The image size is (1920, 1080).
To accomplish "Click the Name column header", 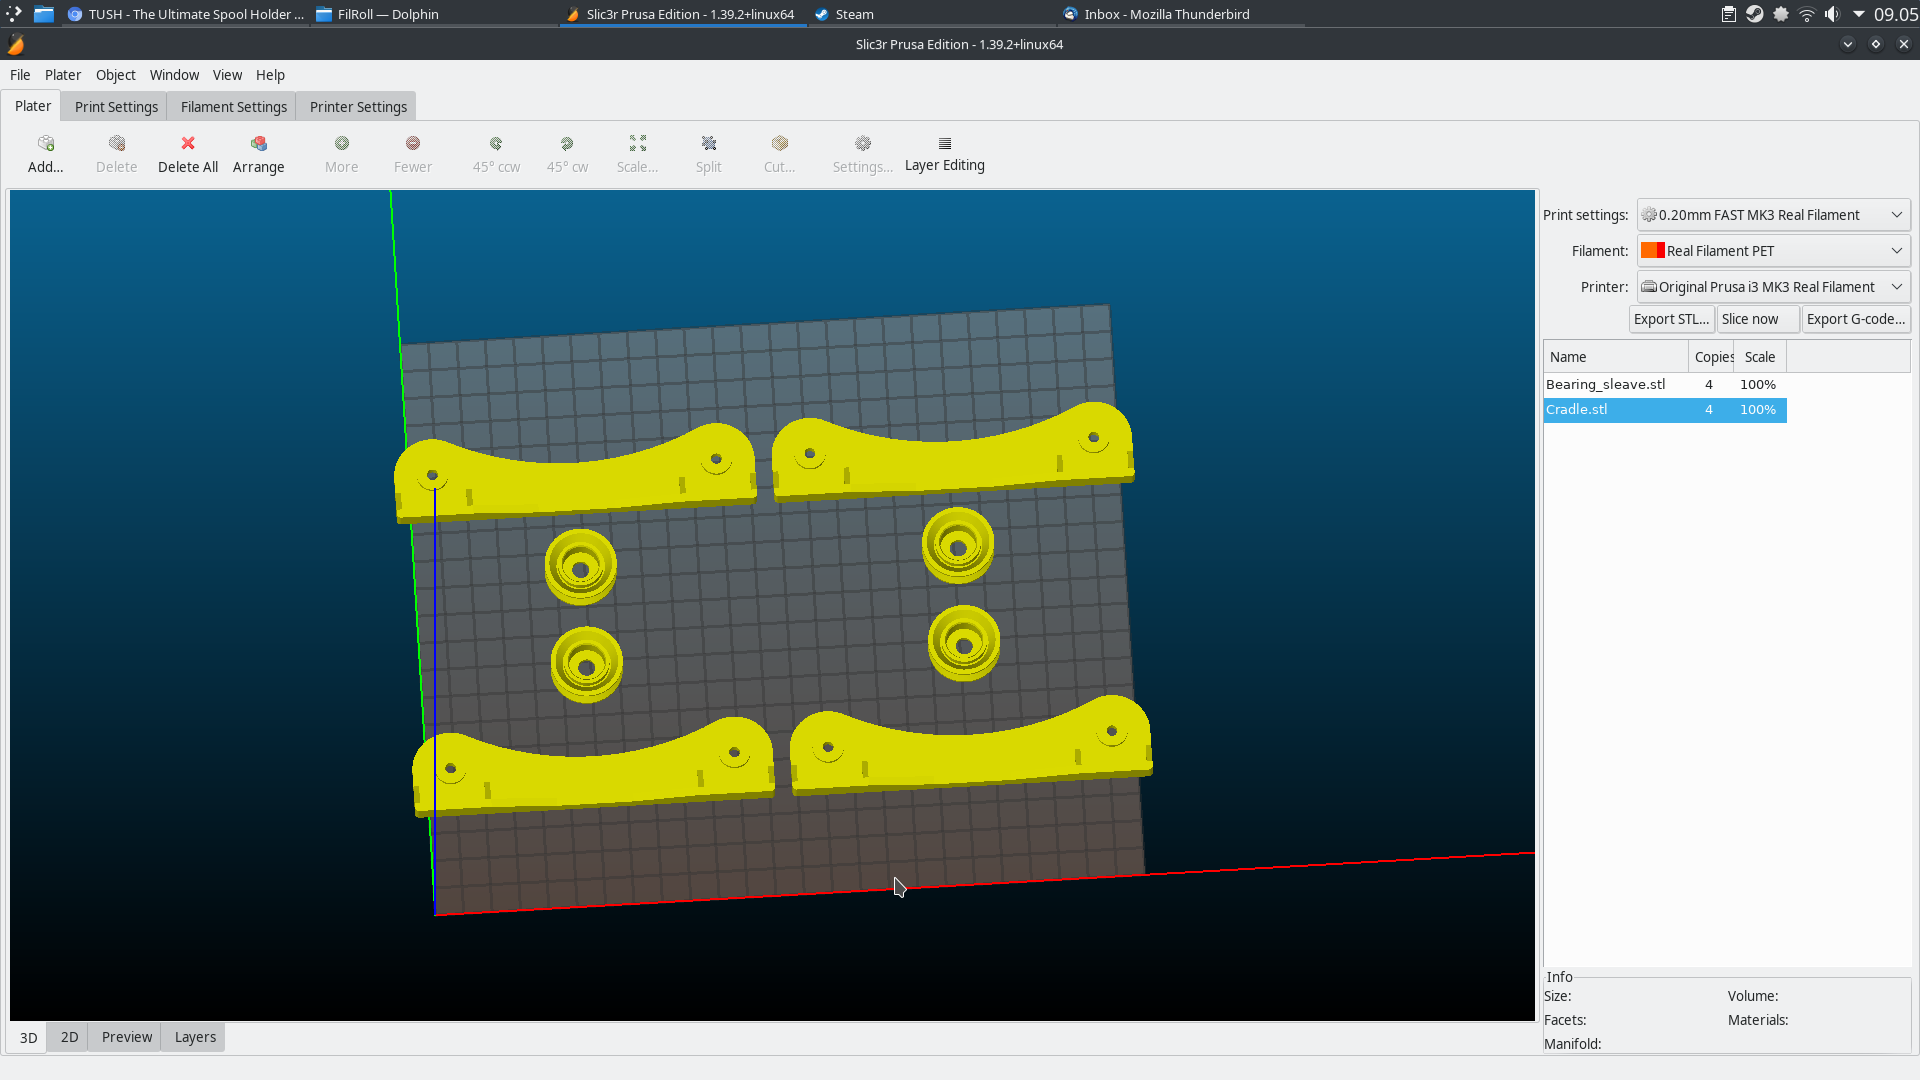I will point(1616,357).
